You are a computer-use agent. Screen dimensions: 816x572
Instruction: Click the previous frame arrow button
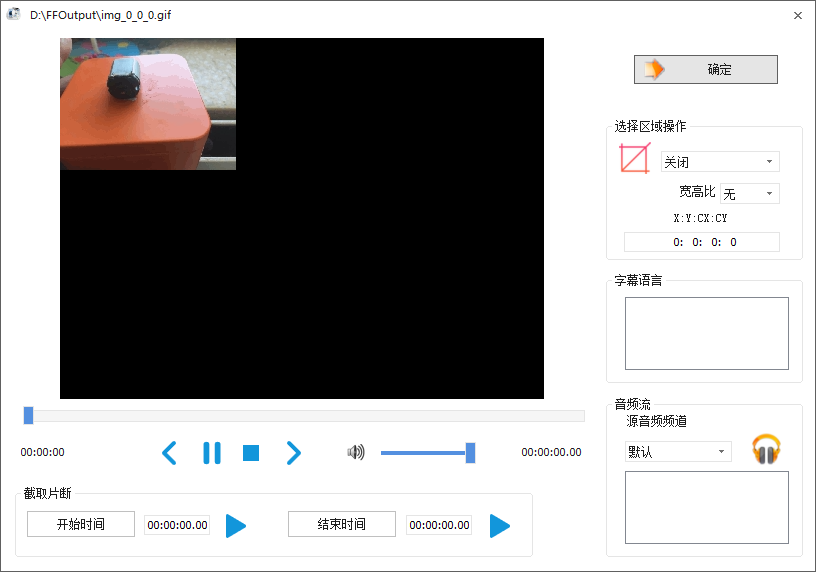coord(170,453)
